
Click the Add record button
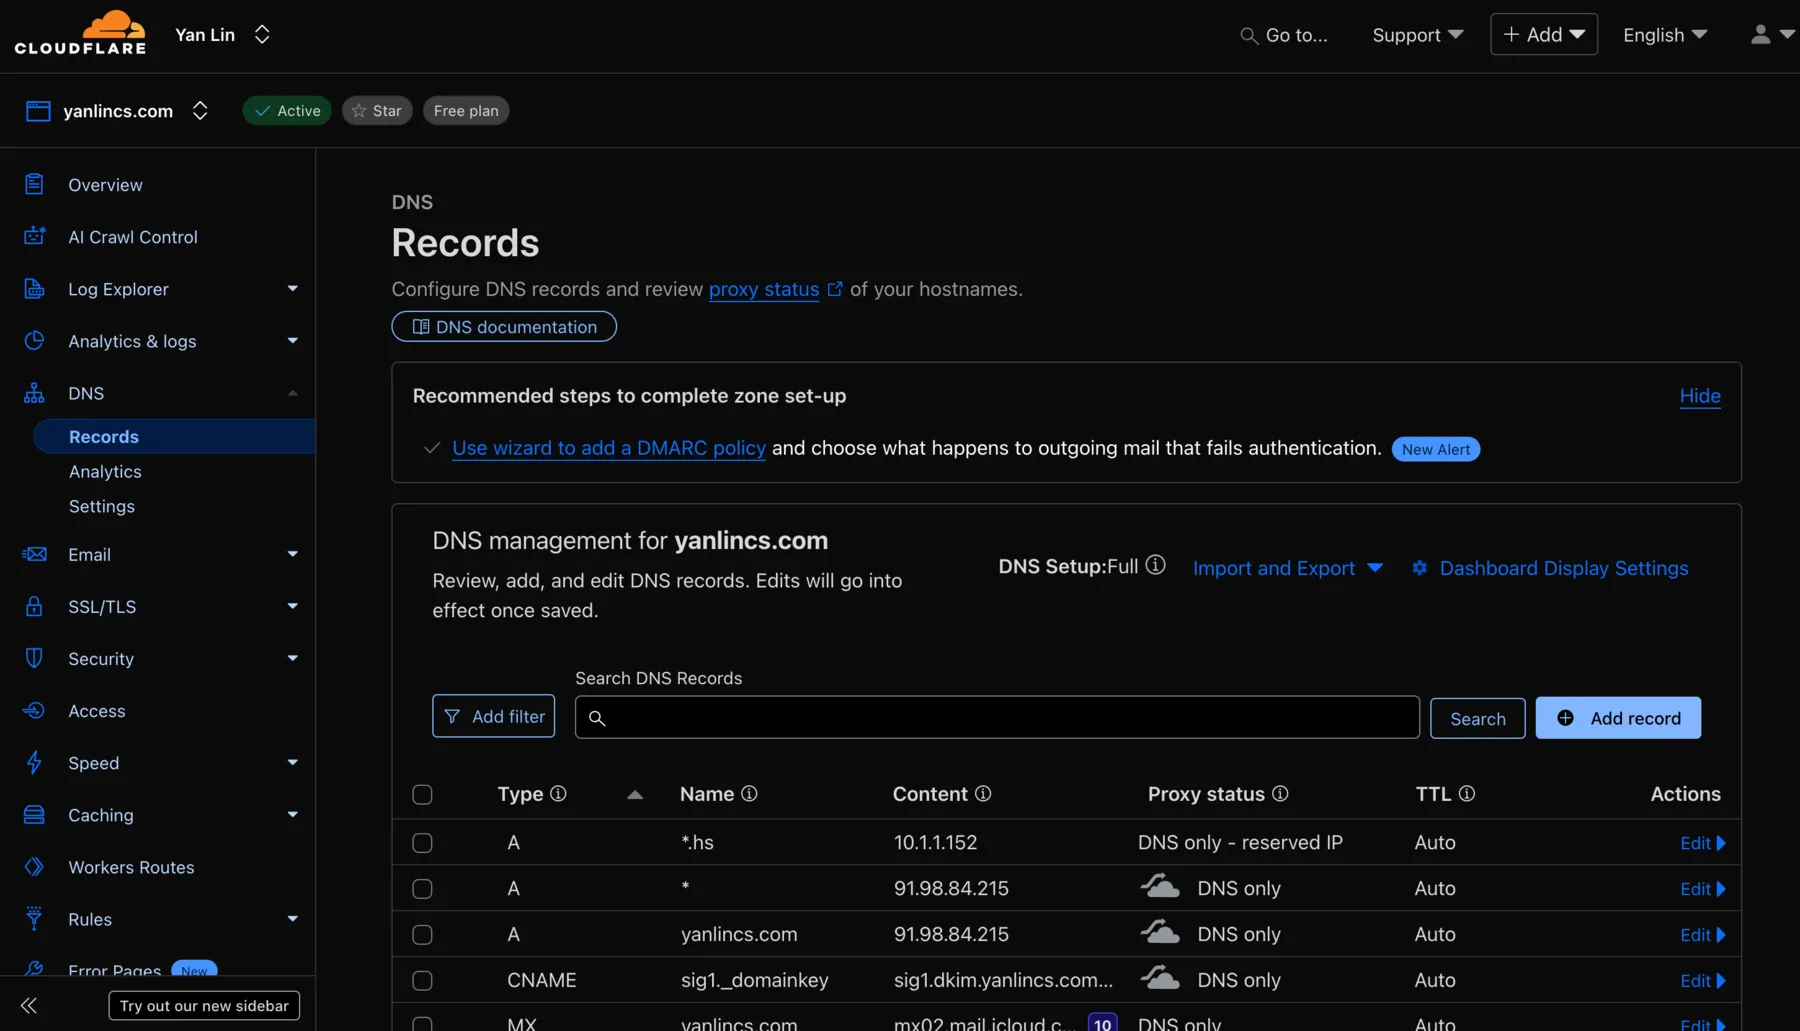[x=1617, y=718]
